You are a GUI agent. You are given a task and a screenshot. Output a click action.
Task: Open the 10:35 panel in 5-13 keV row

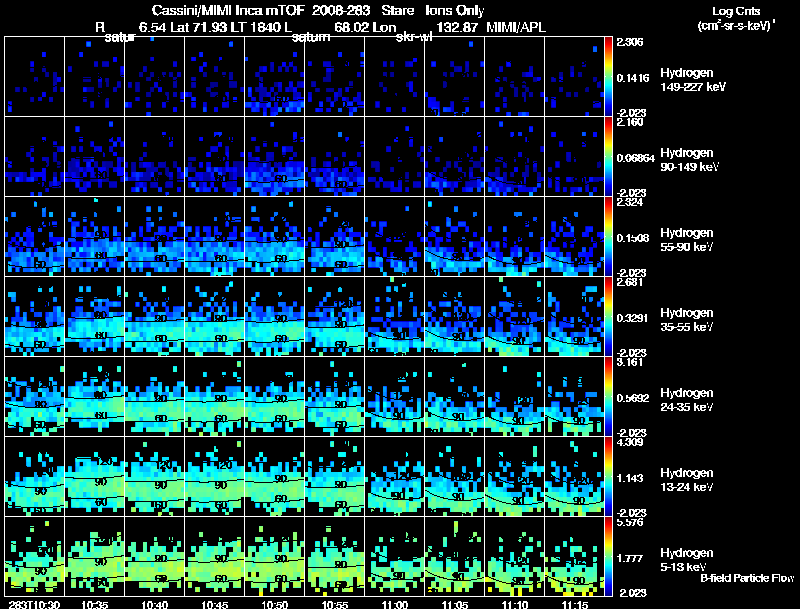pos(95,557)
